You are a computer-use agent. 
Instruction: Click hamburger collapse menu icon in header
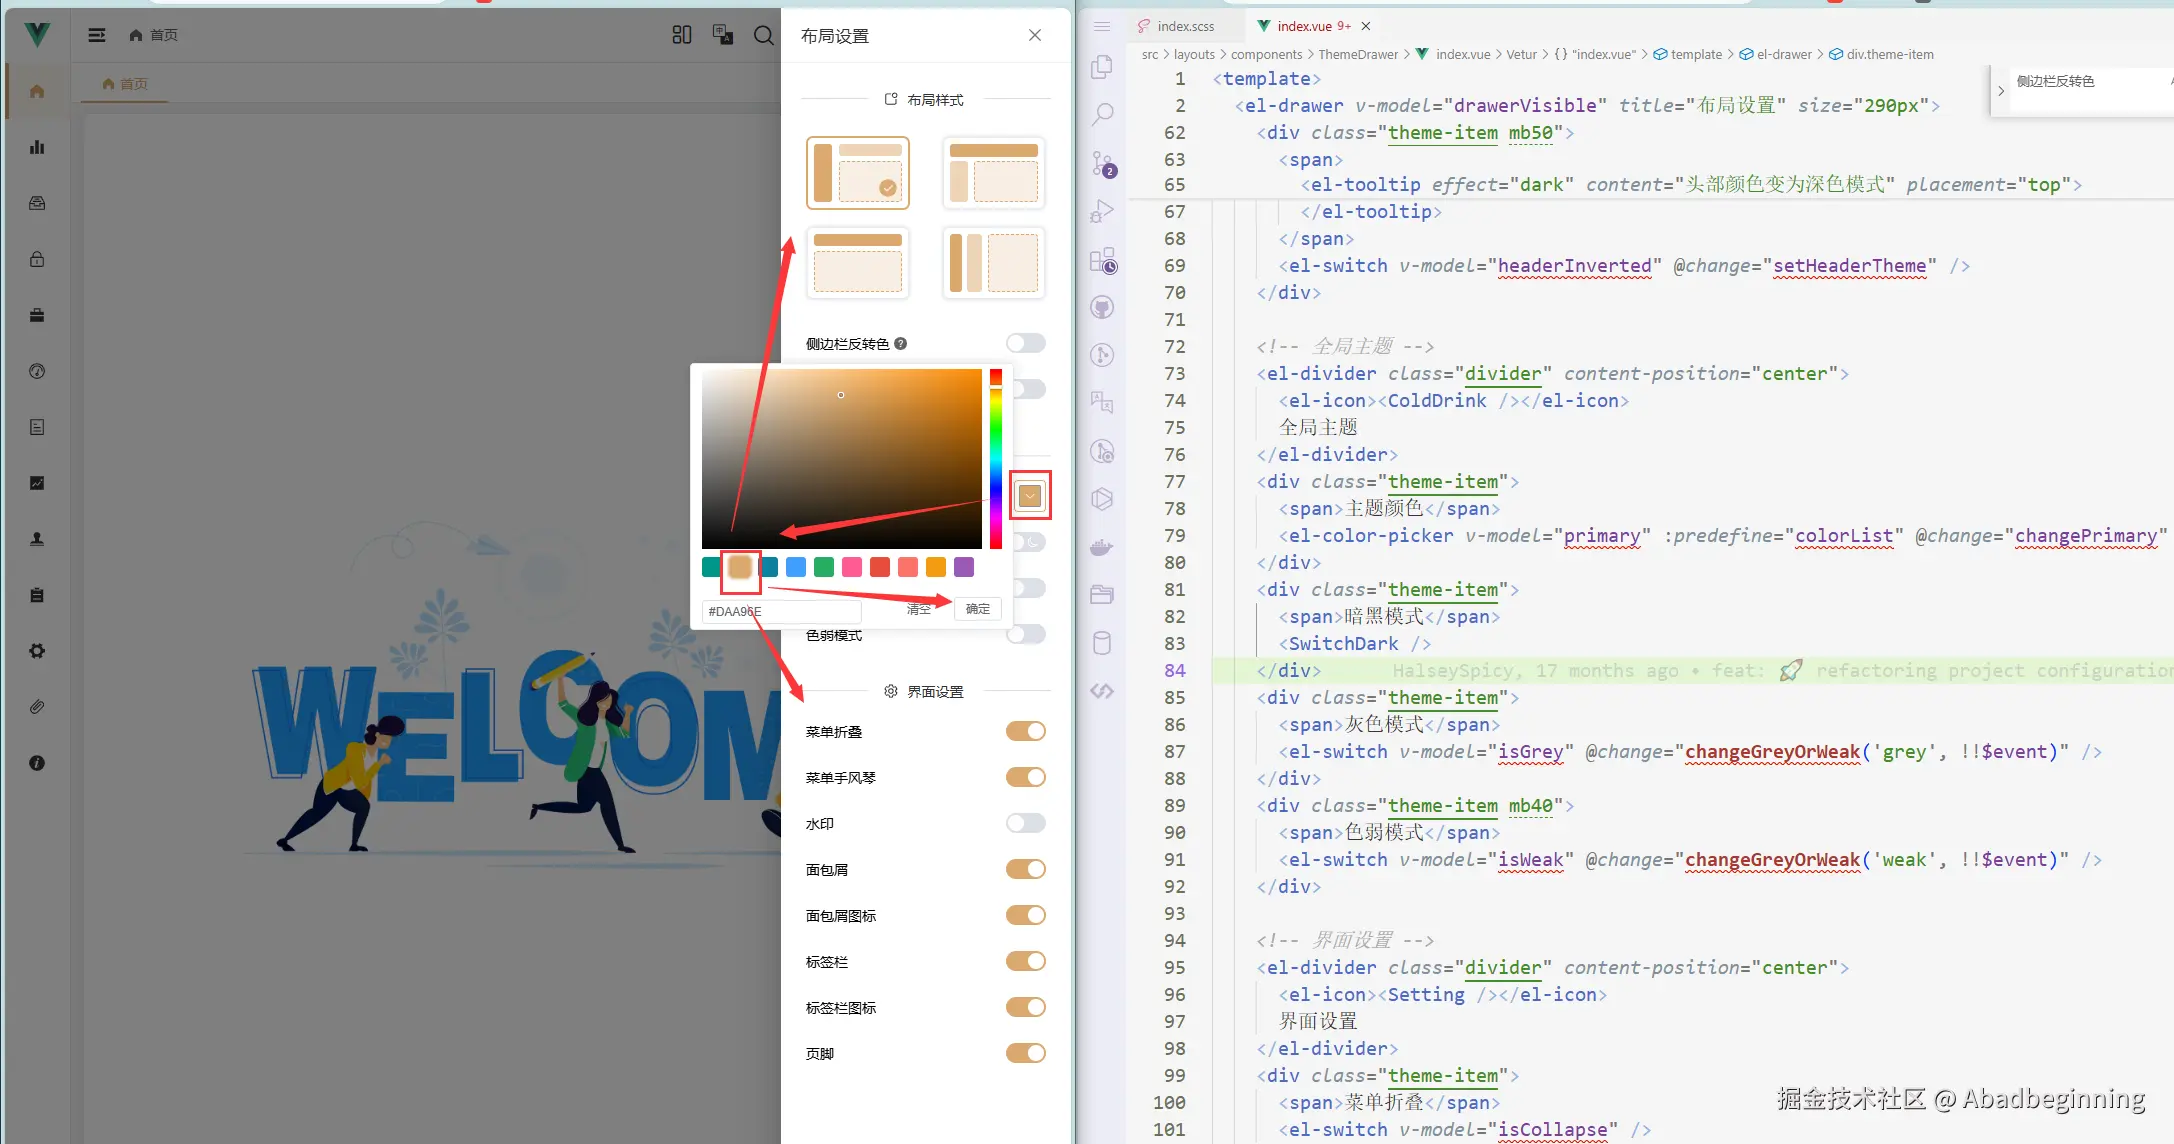tap(97, 35)
